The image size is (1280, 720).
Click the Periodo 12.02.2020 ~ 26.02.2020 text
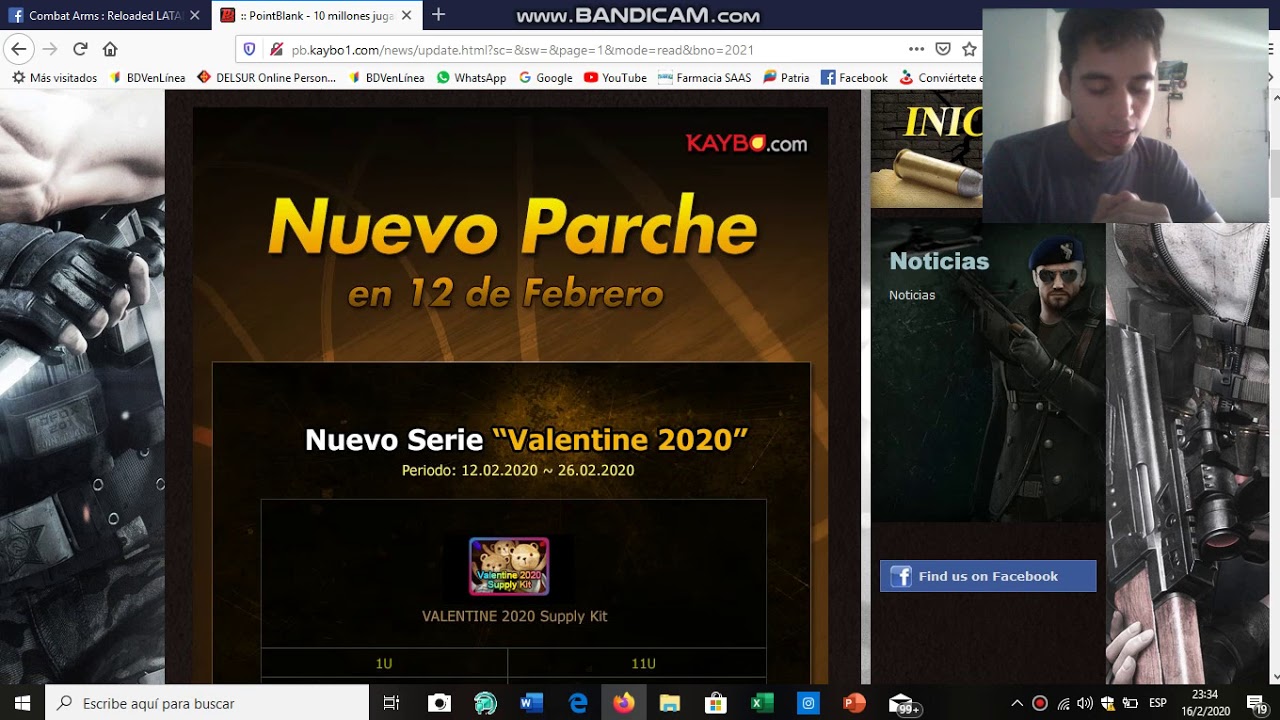coord(518,470)
